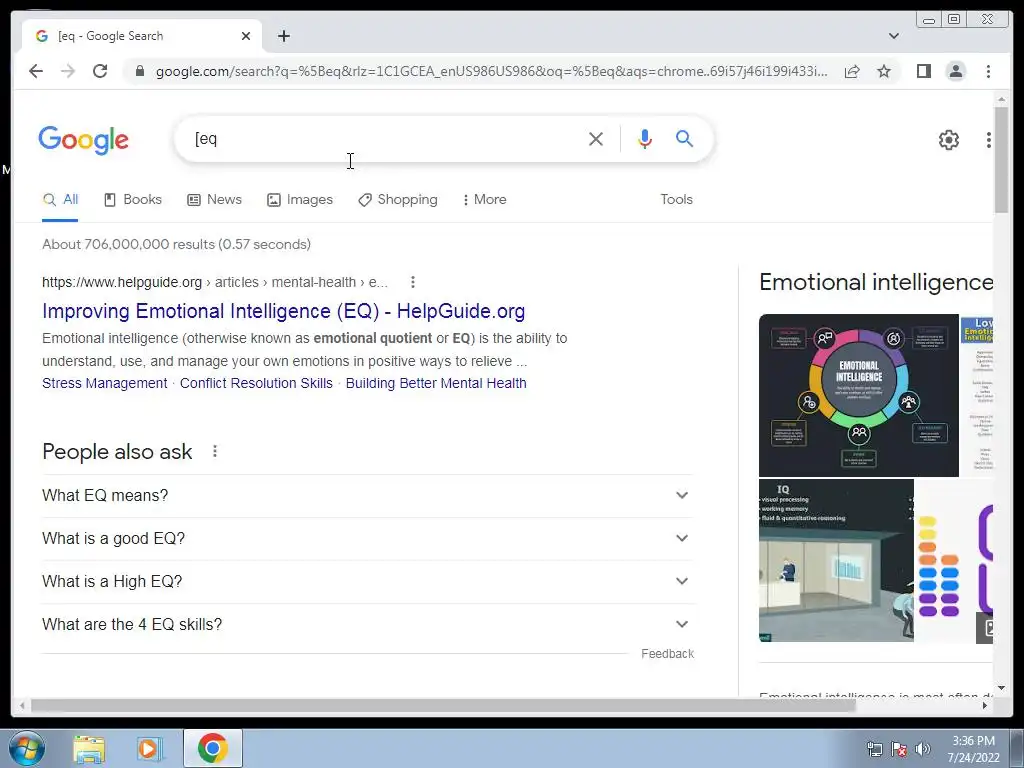Switch to the News tab

[214, 200]
